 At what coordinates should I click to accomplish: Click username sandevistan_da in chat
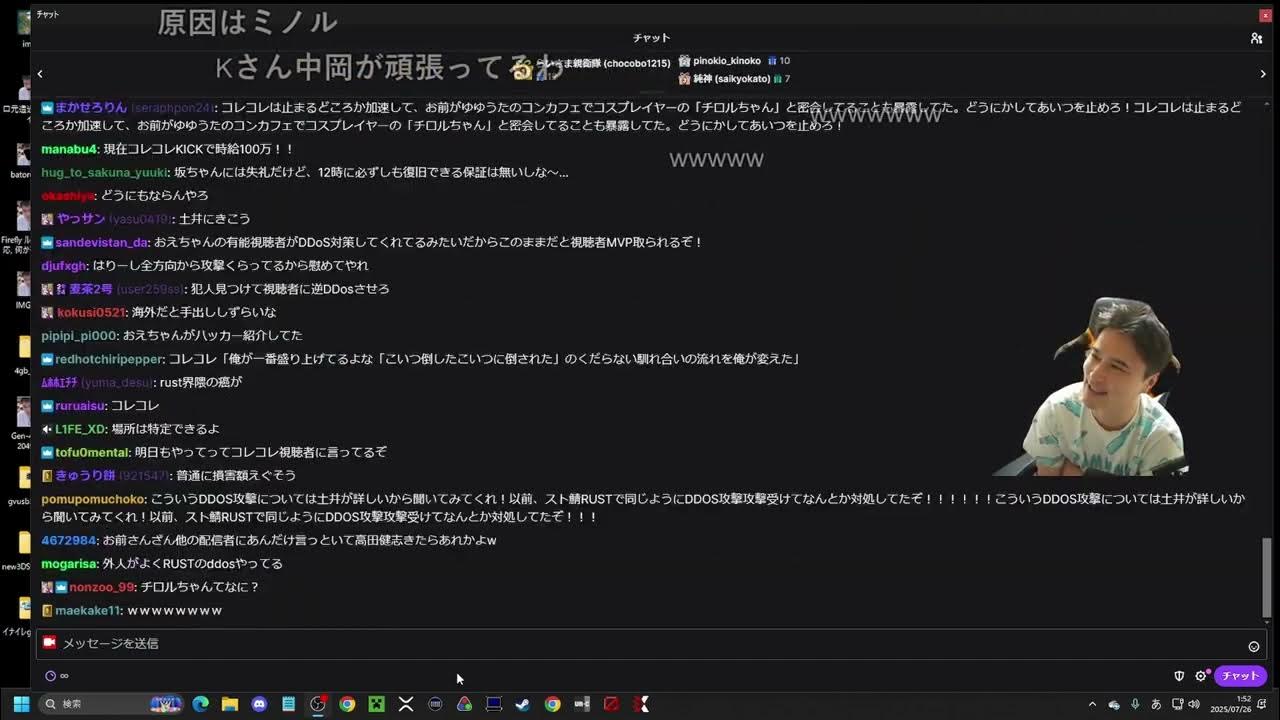coord(101,242)
